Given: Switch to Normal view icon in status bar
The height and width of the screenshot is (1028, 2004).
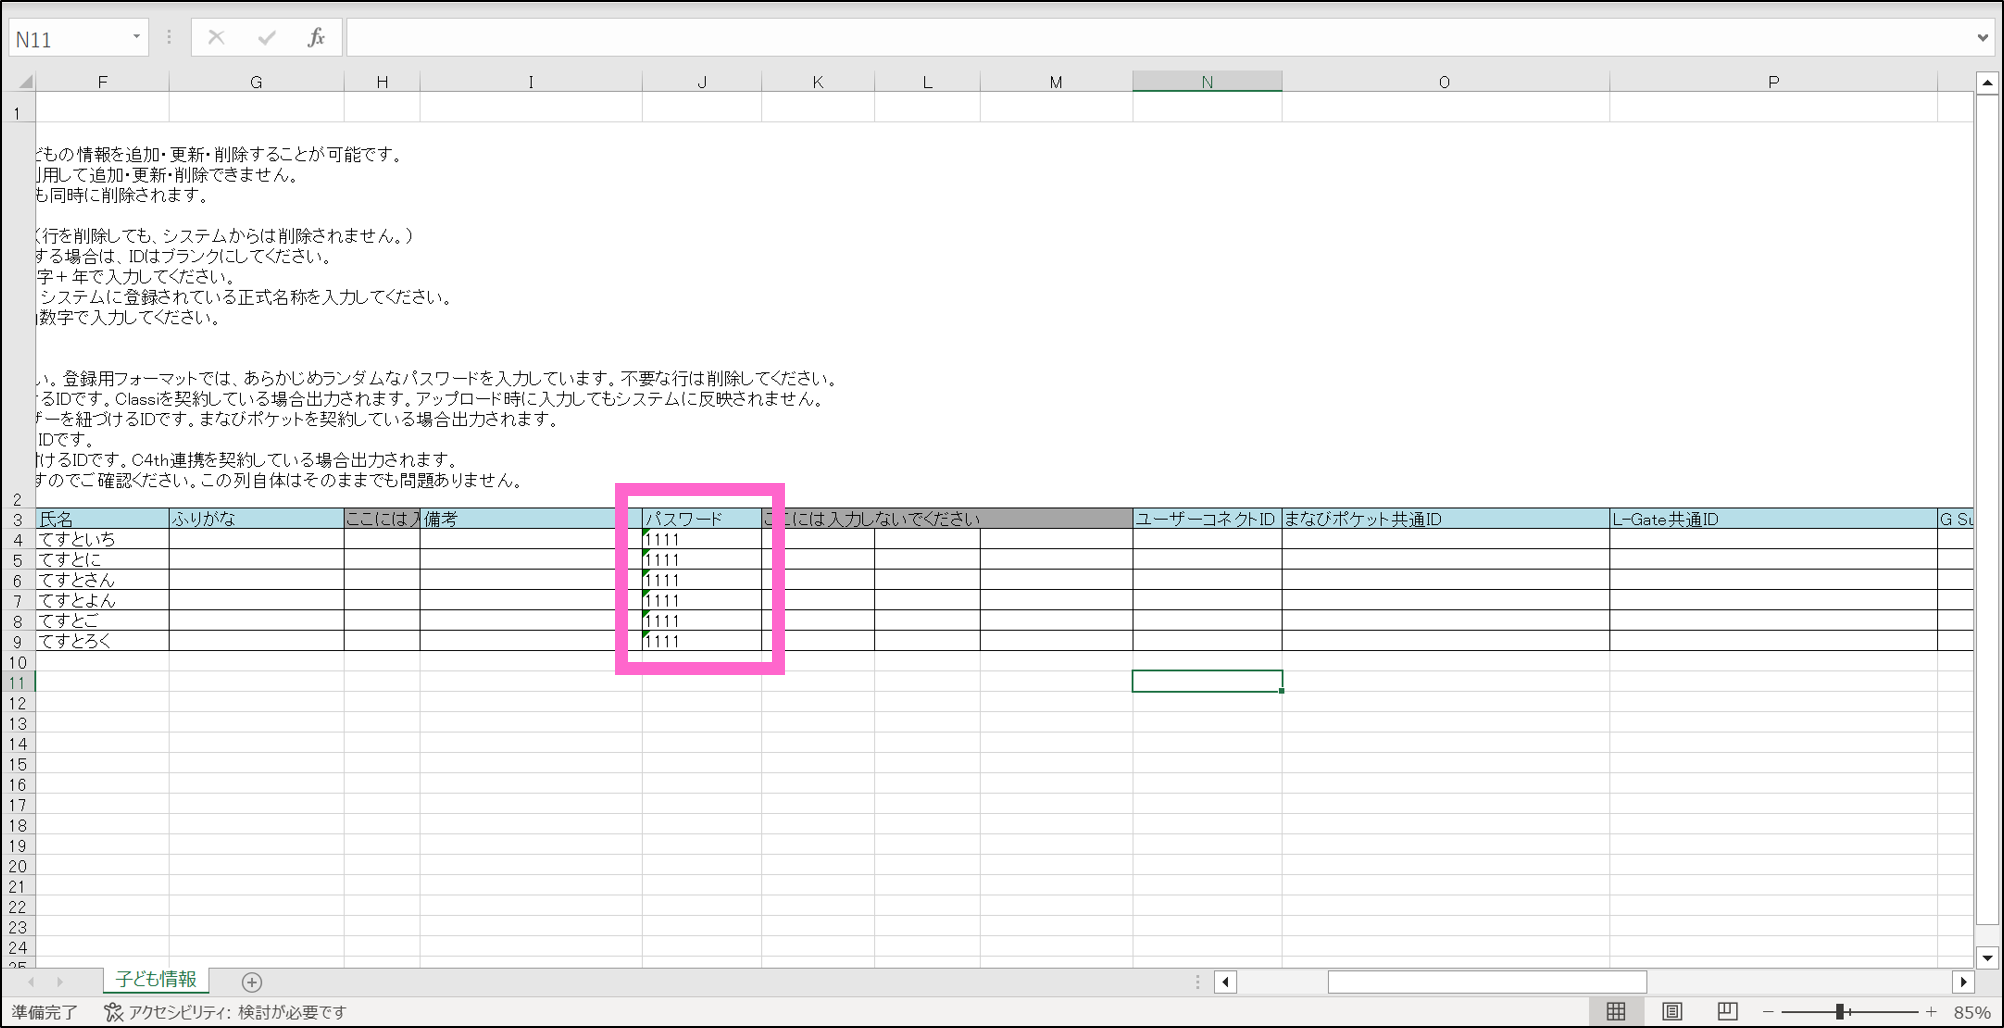Looking at the screenshot, I should [1616, 1012].
